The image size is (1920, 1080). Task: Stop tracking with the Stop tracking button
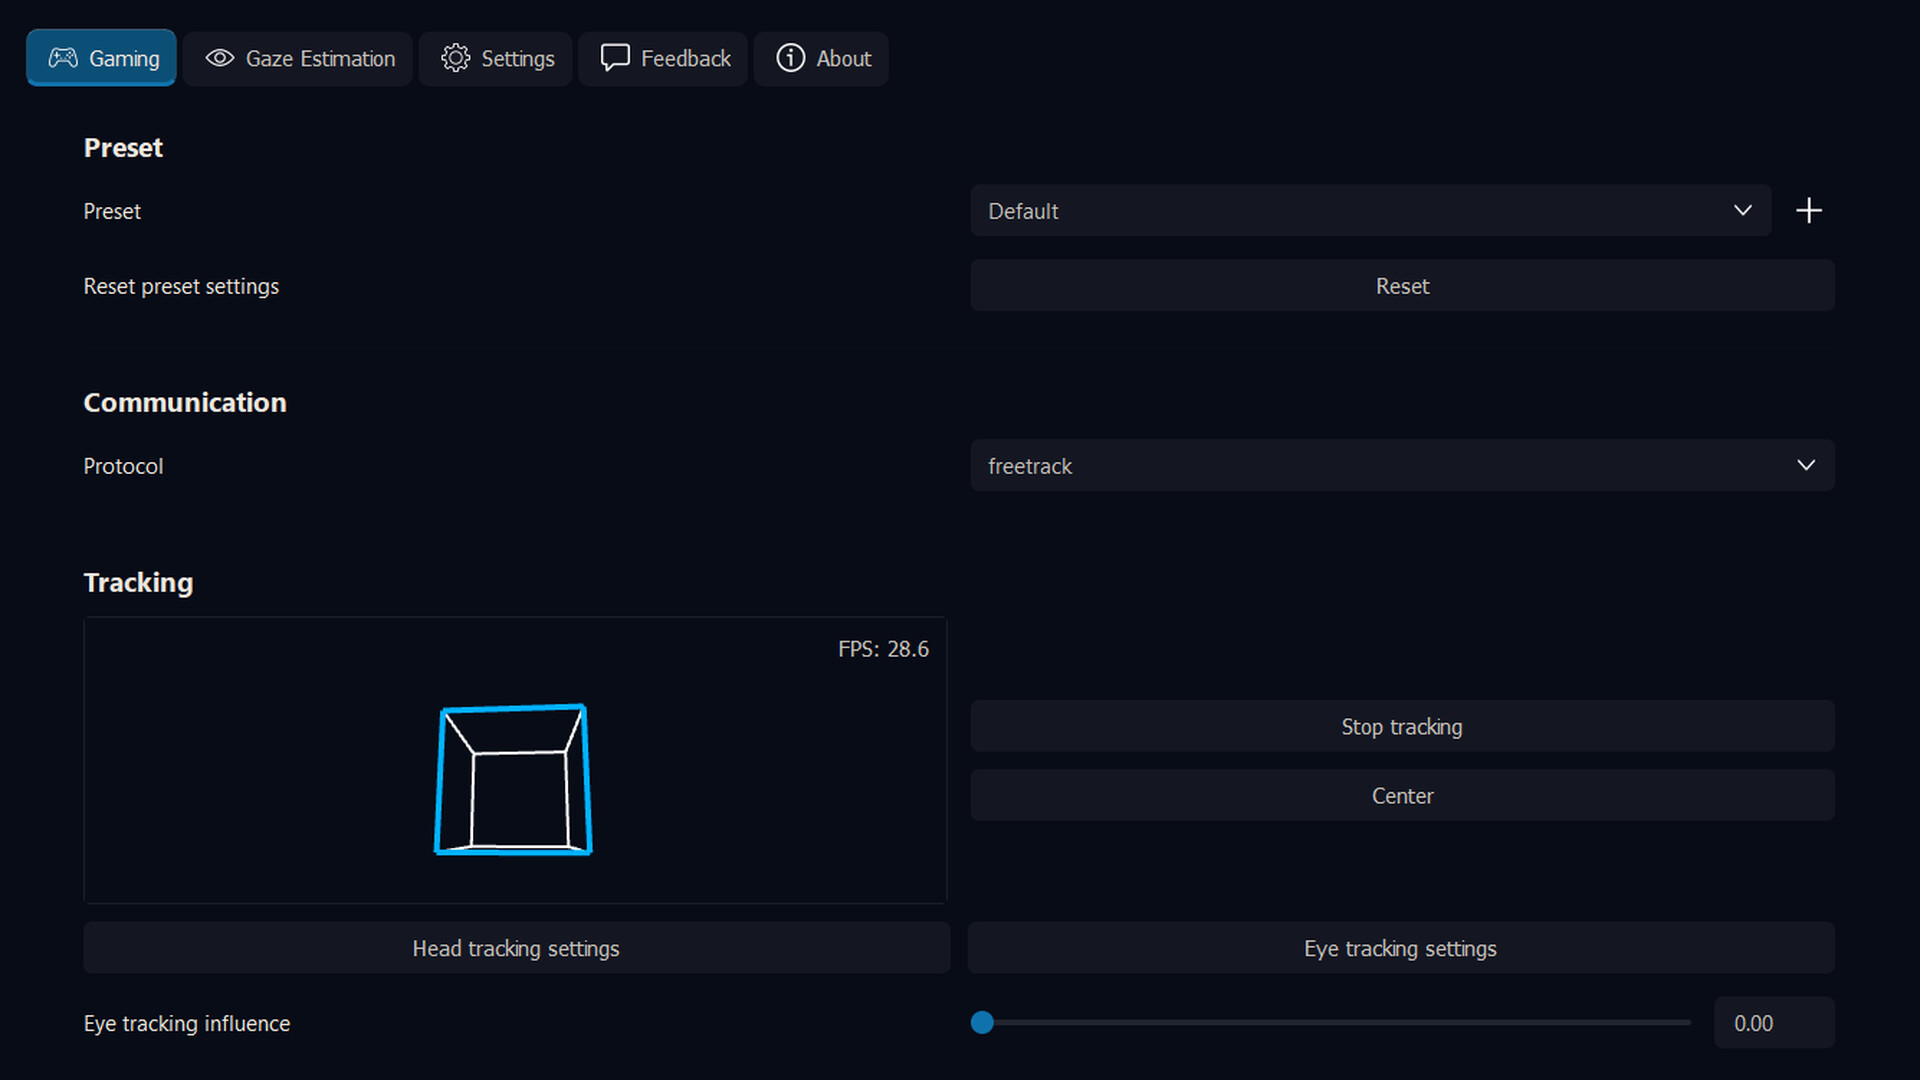coord(1401,727)
